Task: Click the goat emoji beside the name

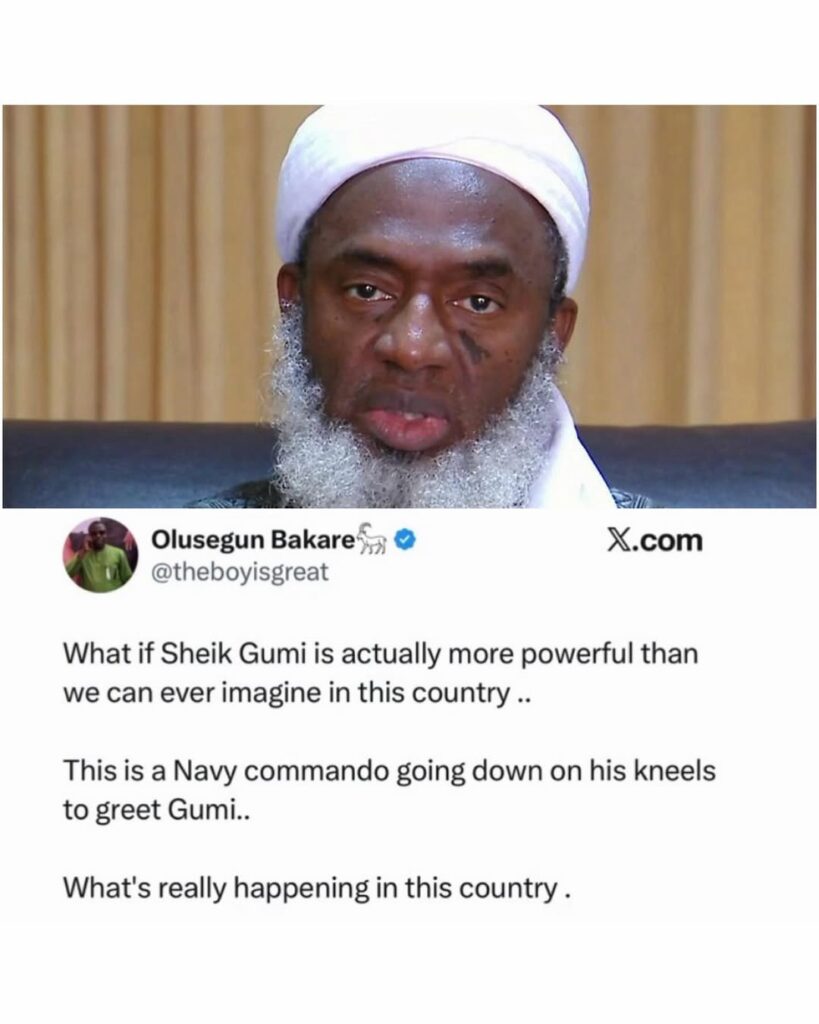Action: (375, 538)
